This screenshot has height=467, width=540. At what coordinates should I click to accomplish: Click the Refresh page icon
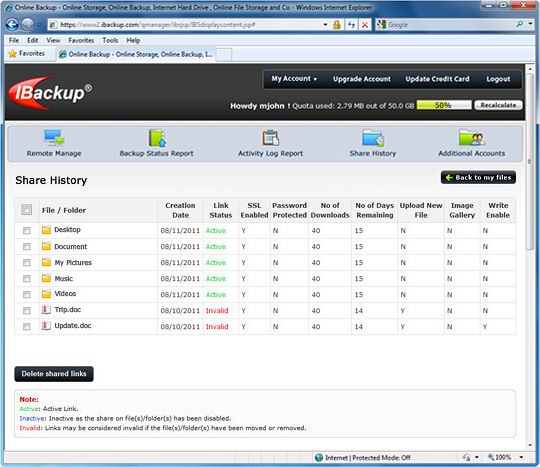click(x=351, y=25)
